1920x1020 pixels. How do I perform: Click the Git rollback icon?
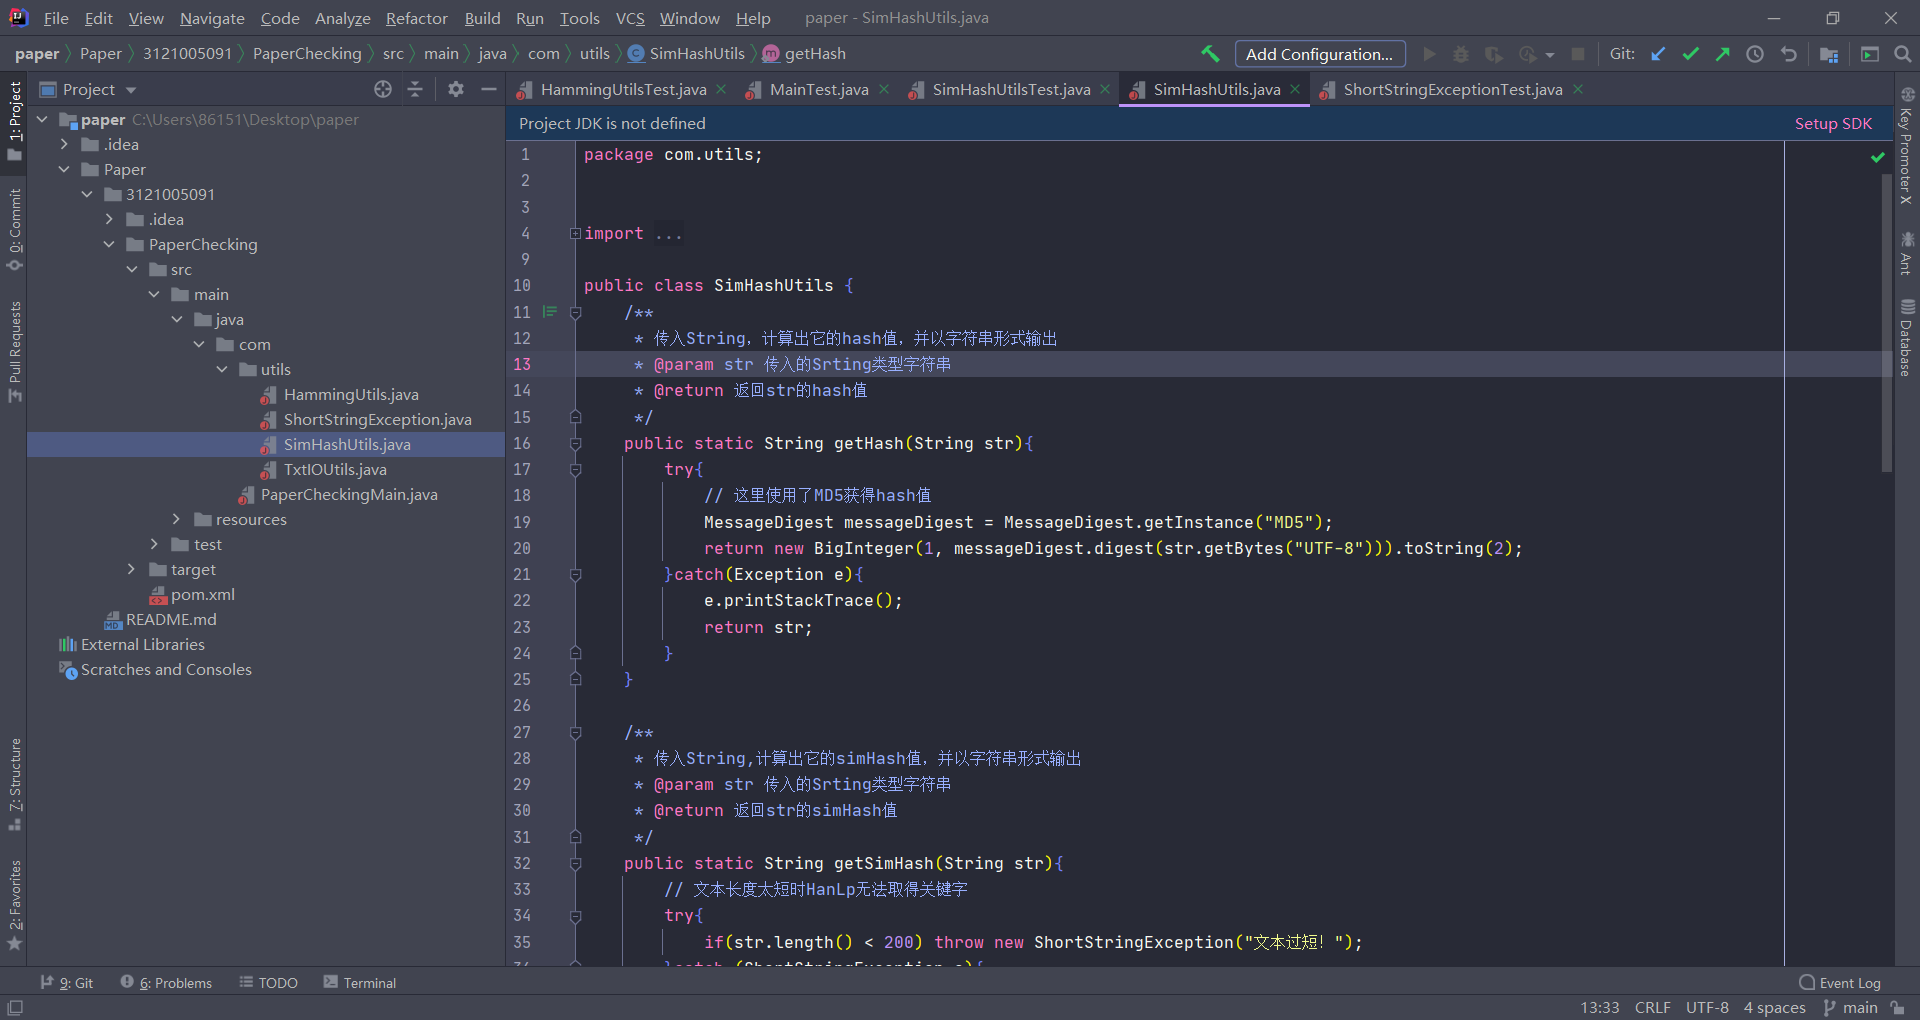coord(1788,54)
